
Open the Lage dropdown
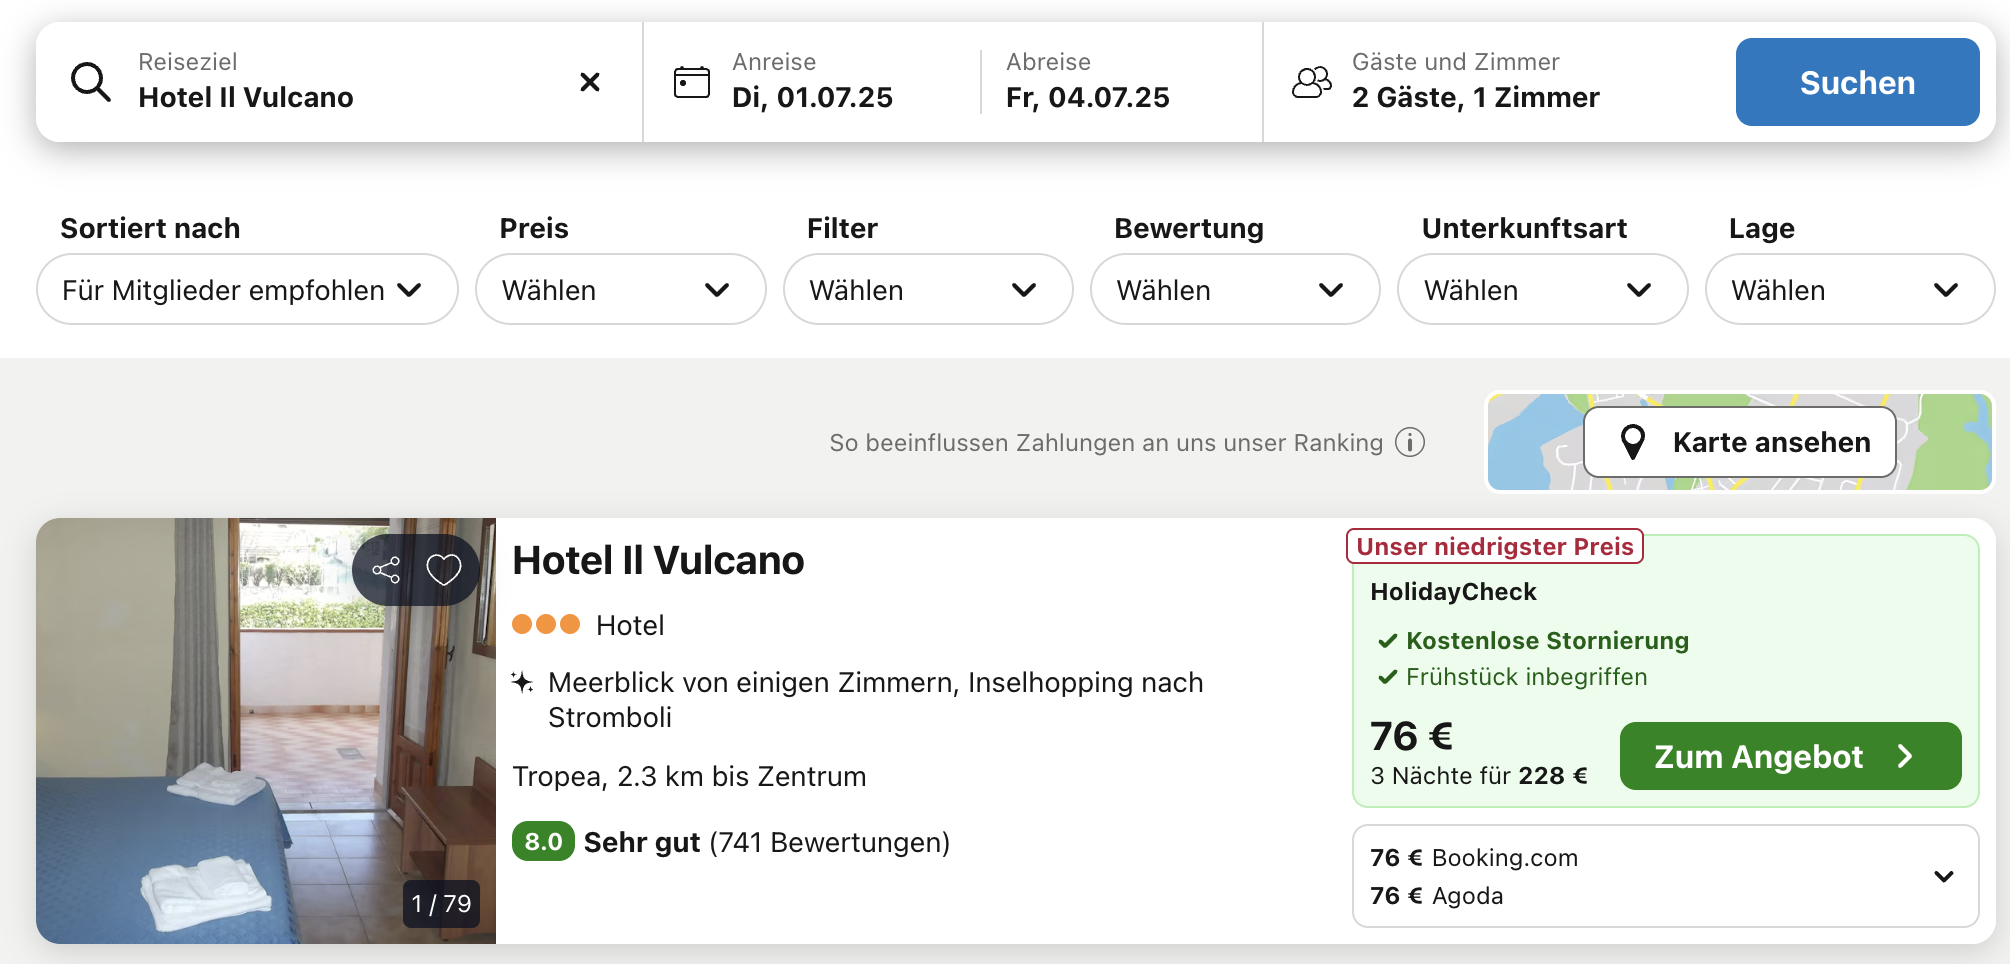1850,289
